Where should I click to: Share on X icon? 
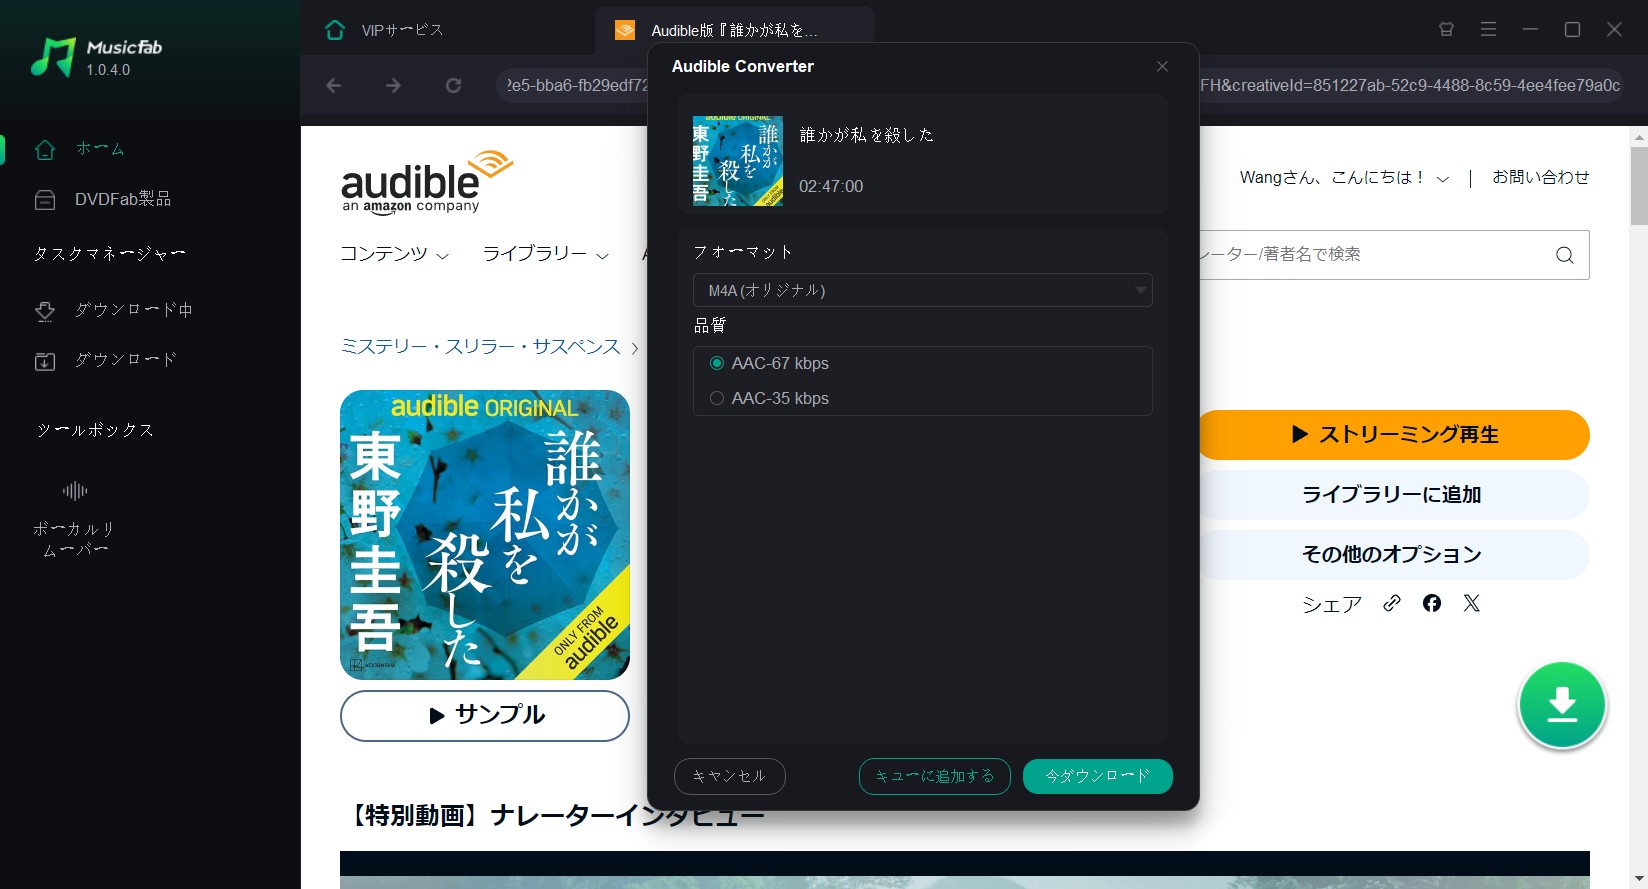coord(1471,603)
